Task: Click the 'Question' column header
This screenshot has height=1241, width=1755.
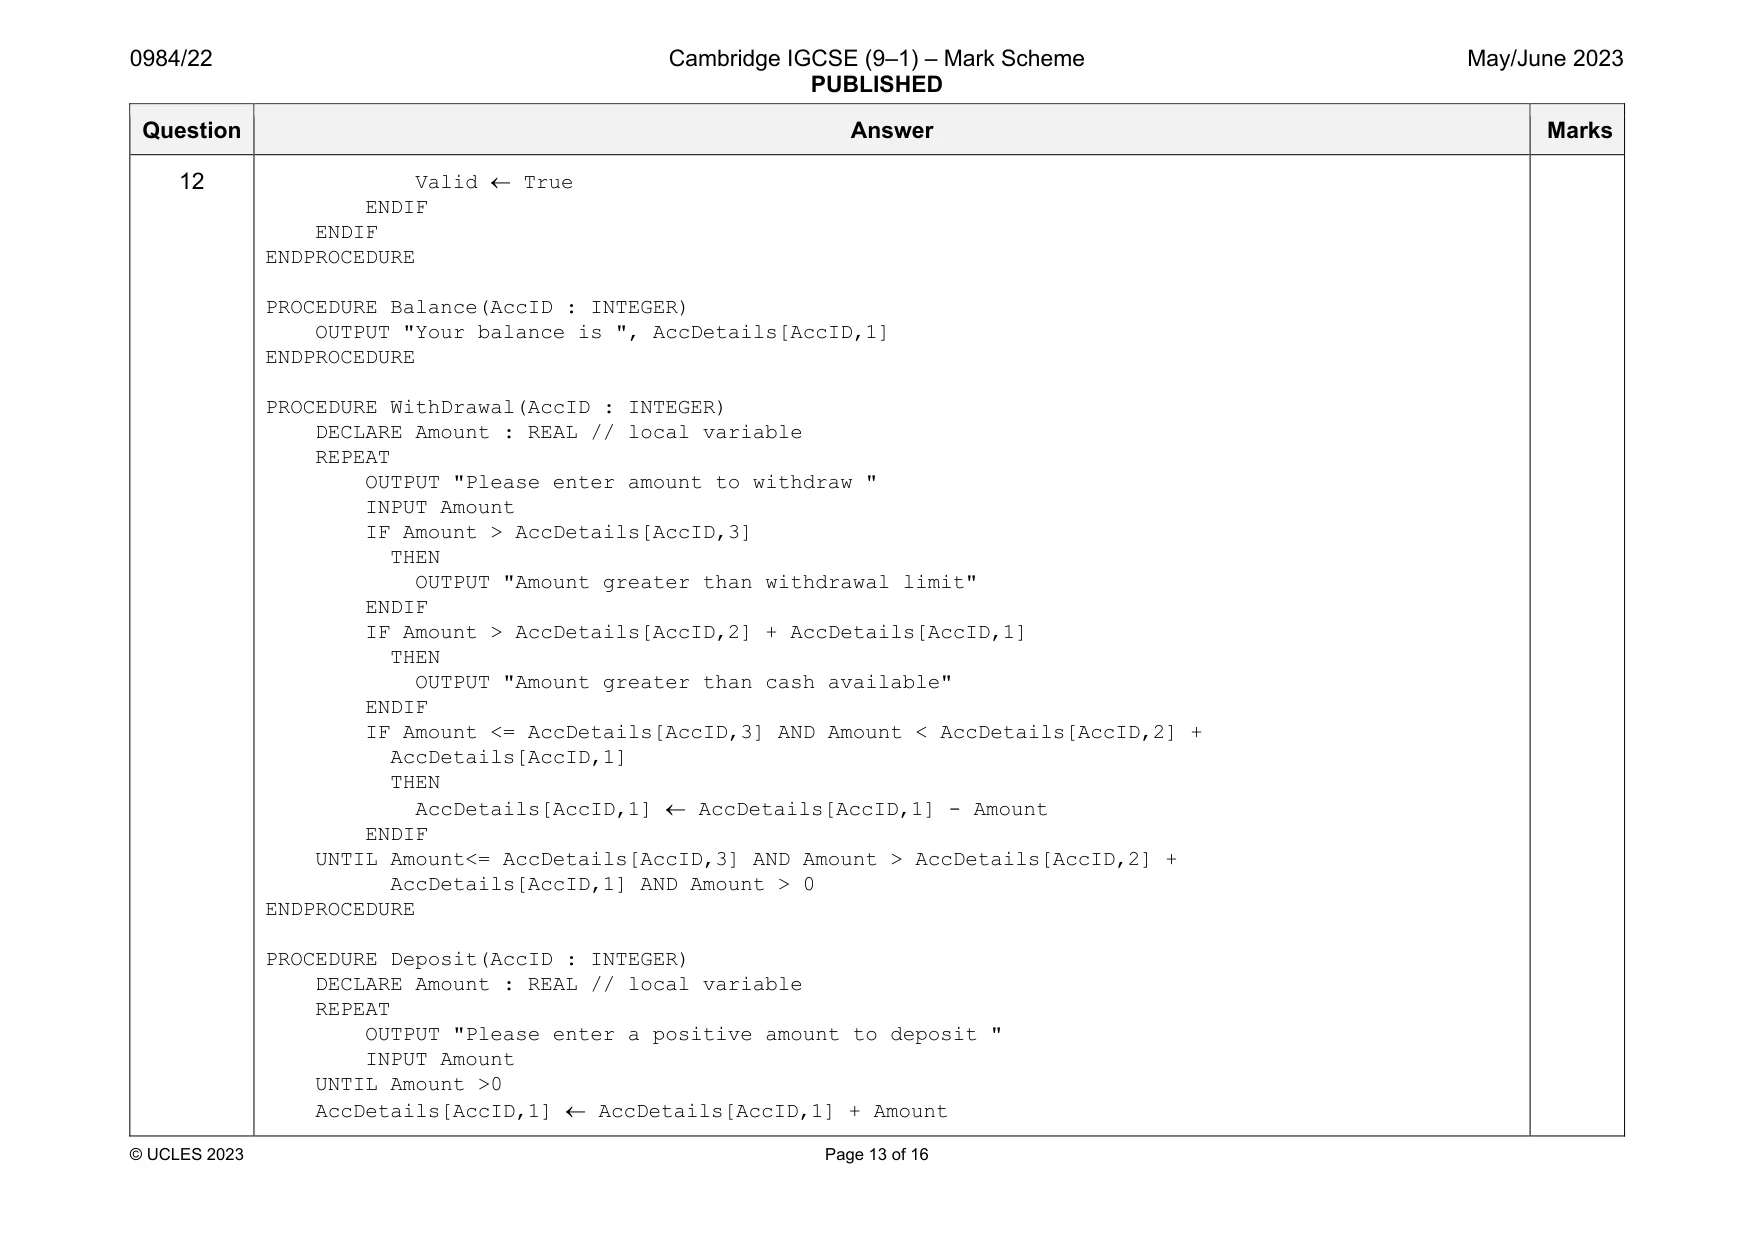Action: 191,130
